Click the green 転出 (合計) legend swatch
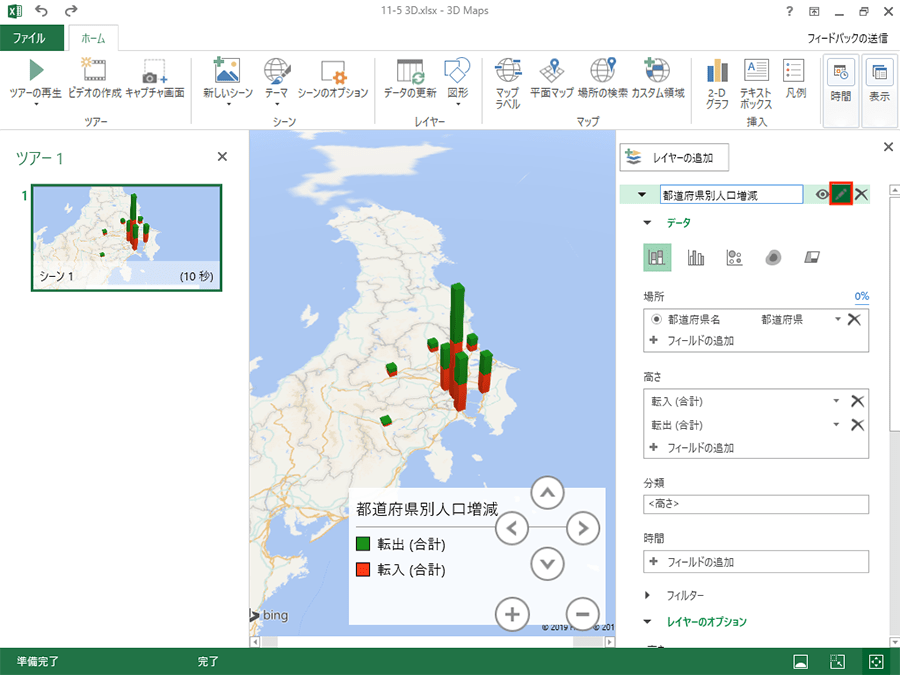 click(x=364, y=545)
